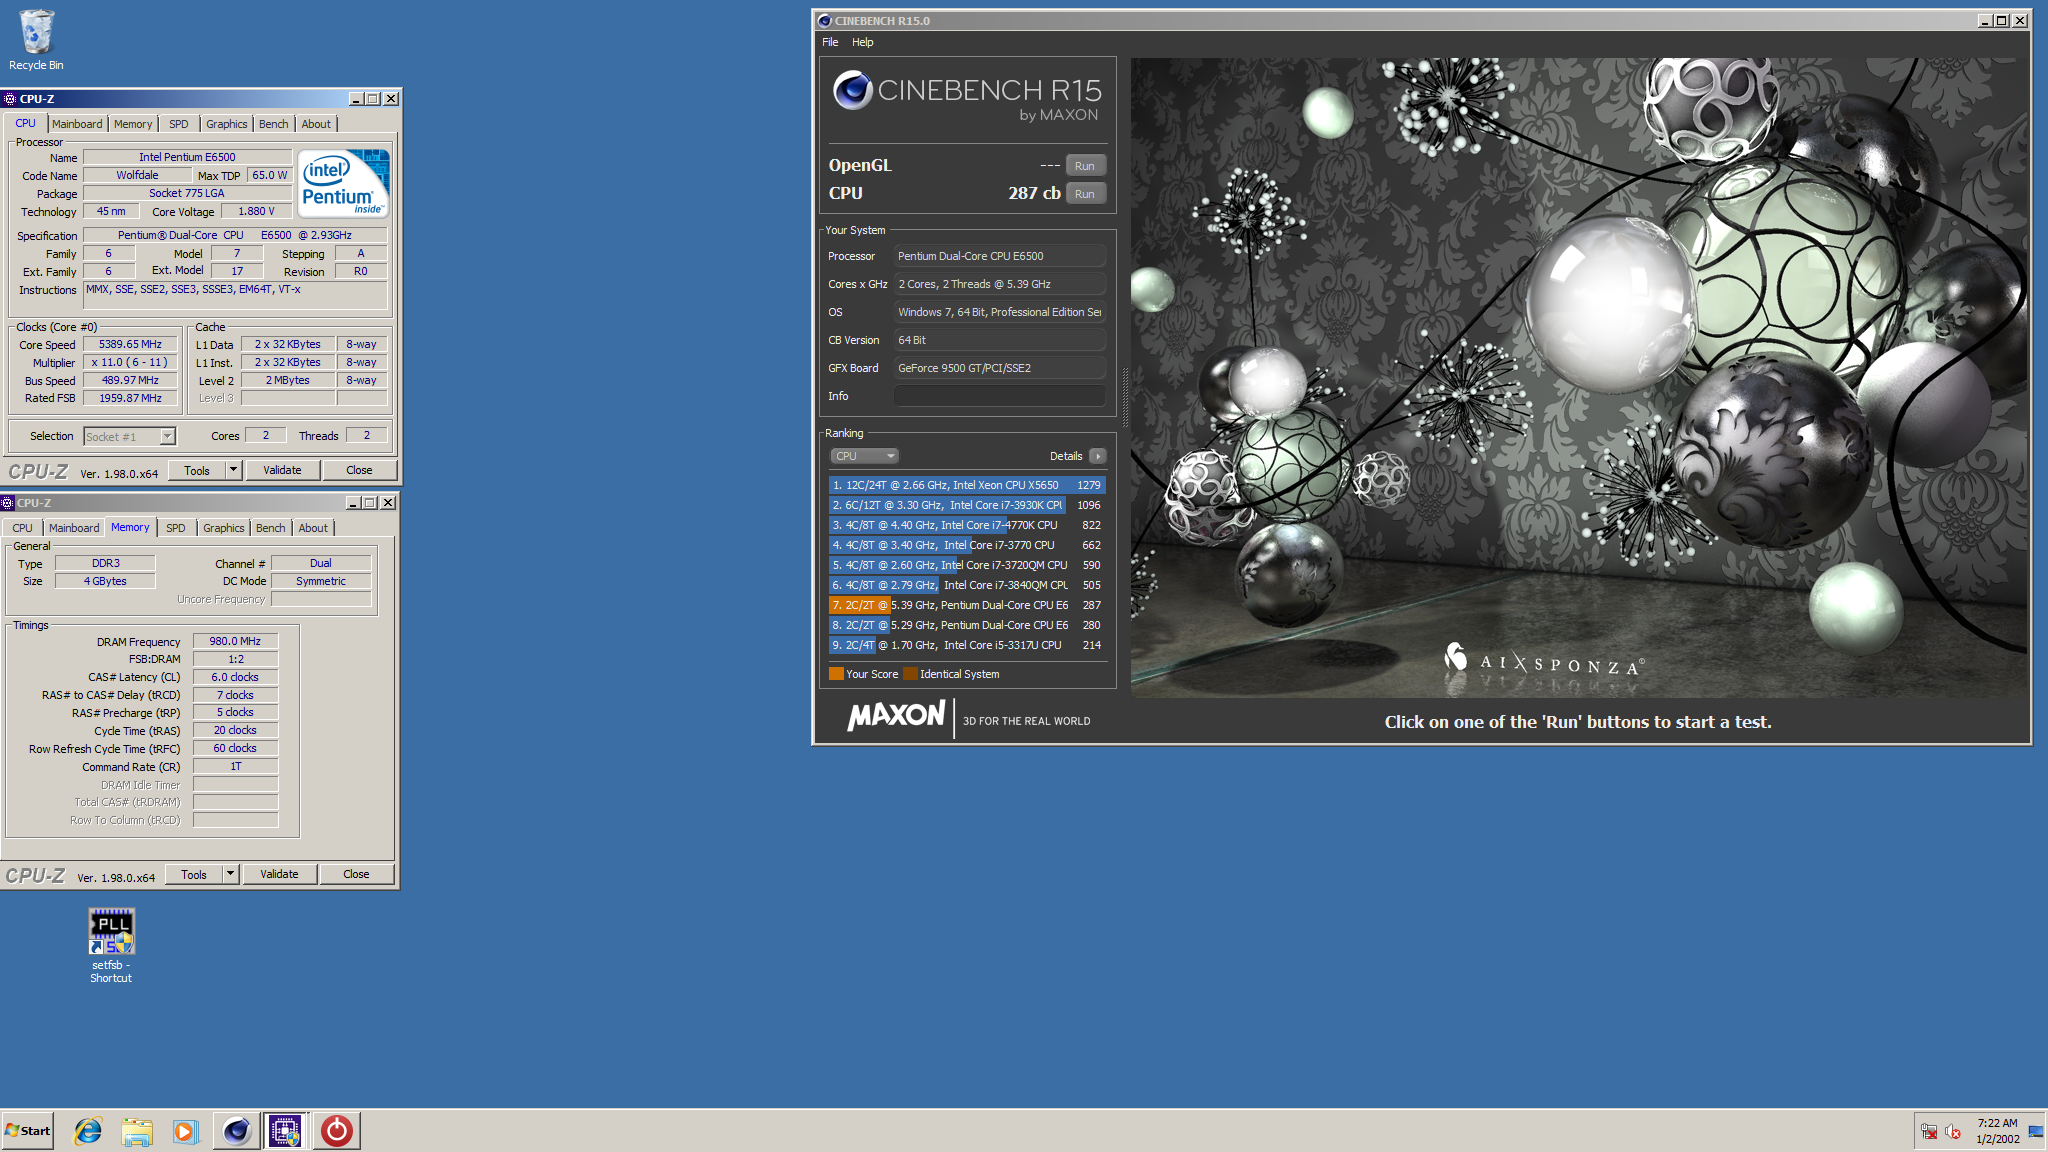The height and width of the screenshot is (1152, 2048).
Task: Click the MAXON logo
Action: pyautogui.click(x=896, y=716)
